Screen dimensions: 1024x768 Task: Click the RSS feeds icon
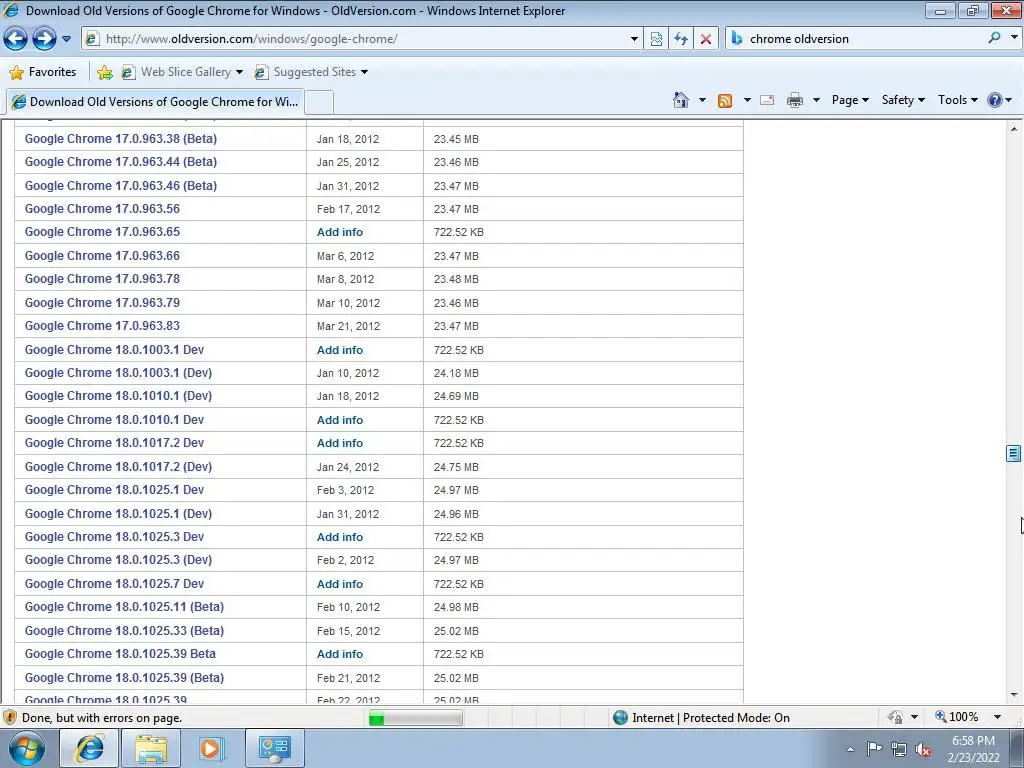(x=725, y=100)
